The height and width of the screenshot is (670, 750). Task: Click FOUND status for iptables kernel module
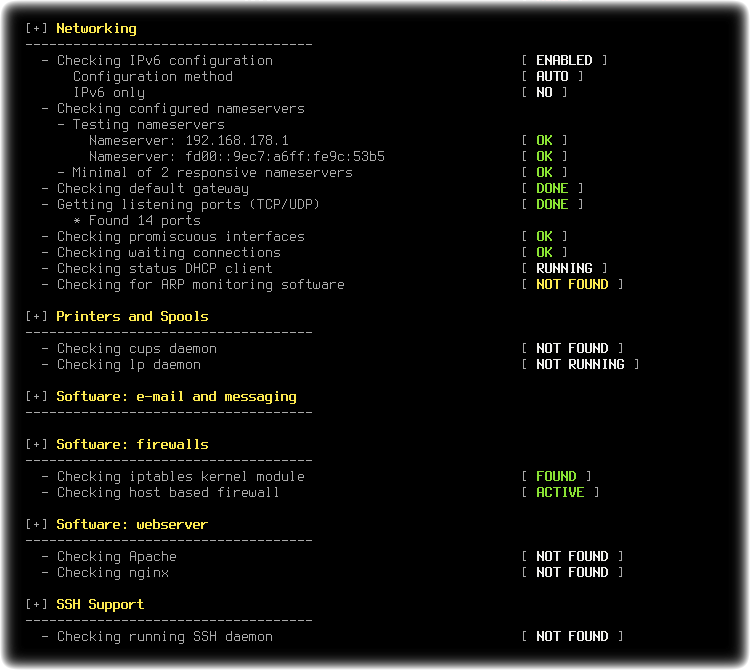556,476
